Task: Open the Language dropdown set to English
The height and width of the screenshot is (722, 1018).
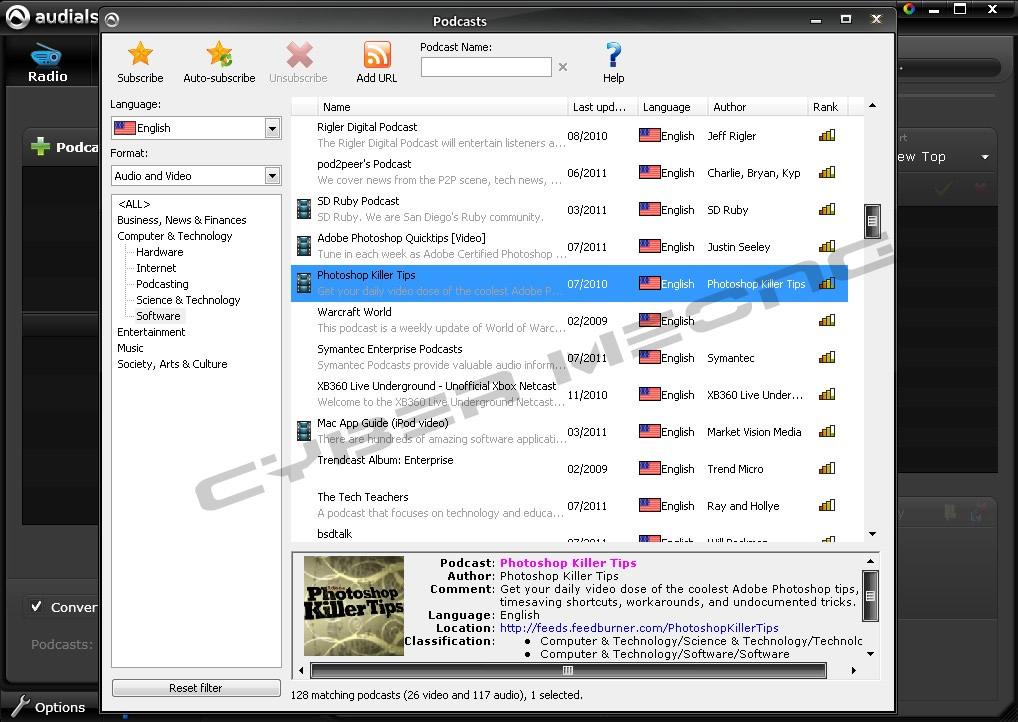Action: tap(272, 129)
